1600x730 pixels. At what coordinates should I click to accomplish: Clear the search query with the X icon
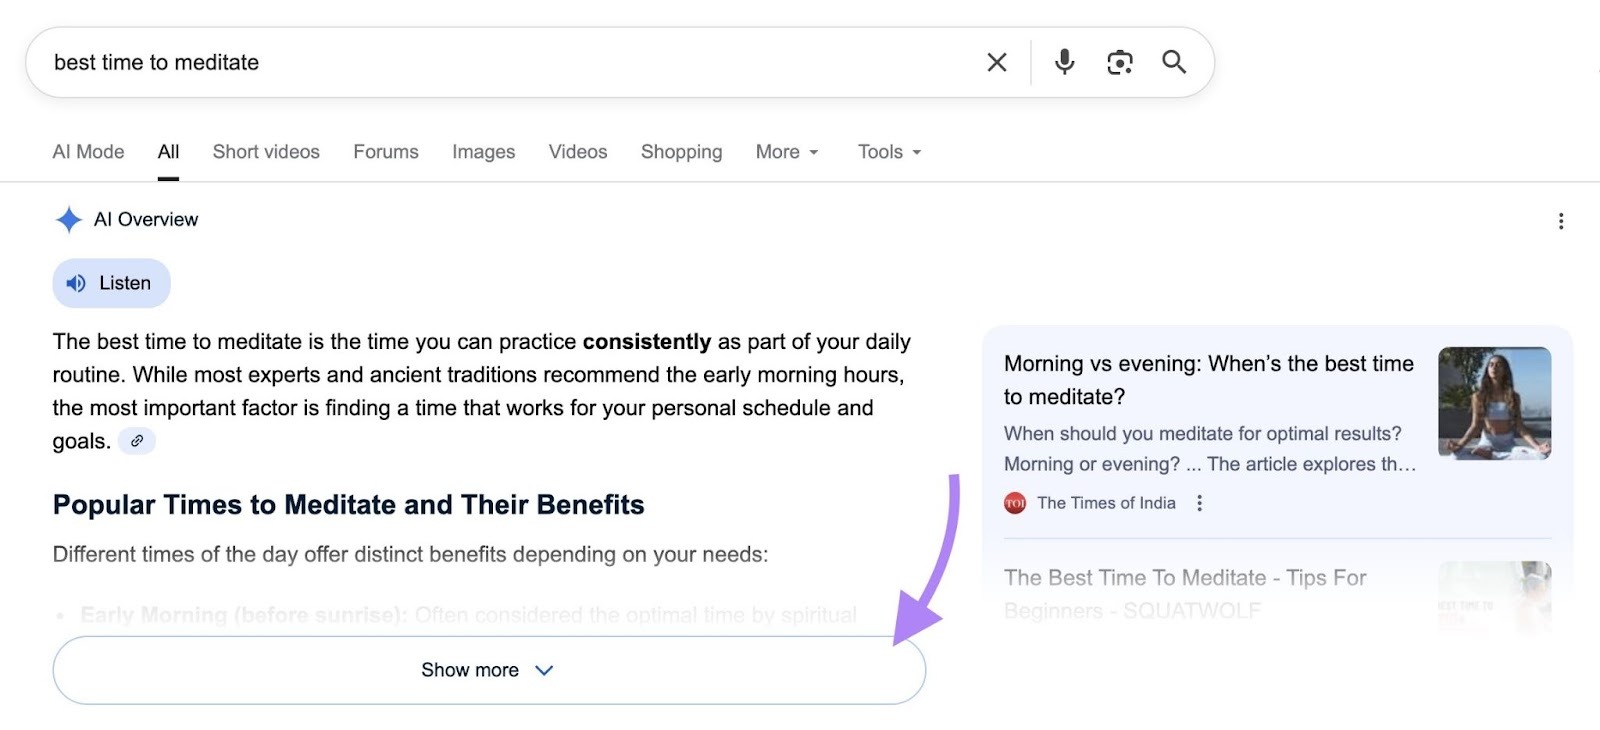996,61
